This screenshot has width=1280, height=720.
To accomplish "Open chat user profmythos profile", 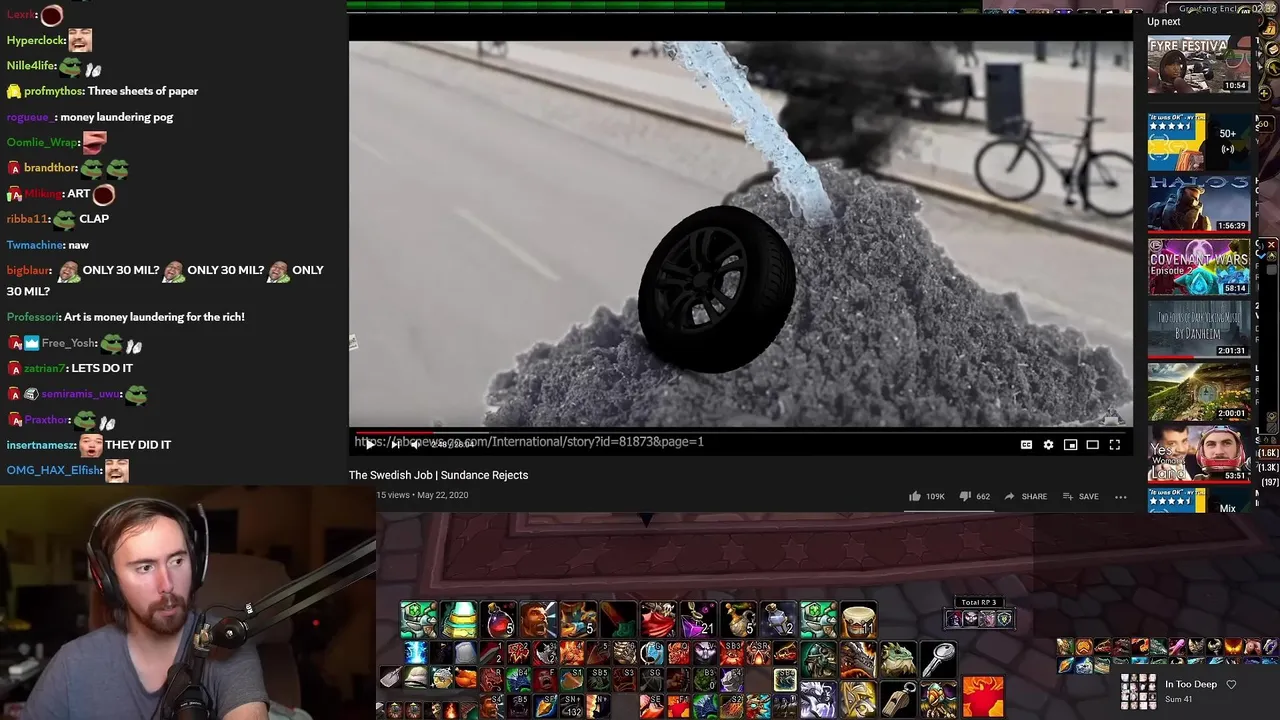I will 54,91.
